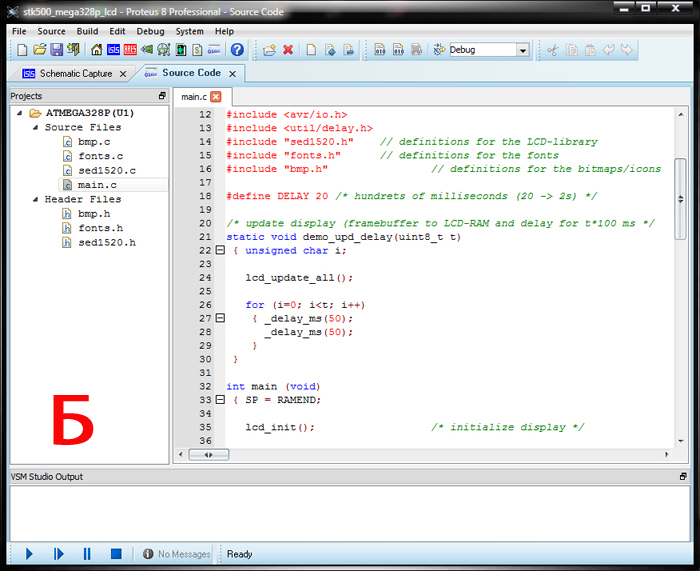Viewport: 700px width, 571px height.
Task: Select the main.c editor tab
Action: tap(194, 97)
